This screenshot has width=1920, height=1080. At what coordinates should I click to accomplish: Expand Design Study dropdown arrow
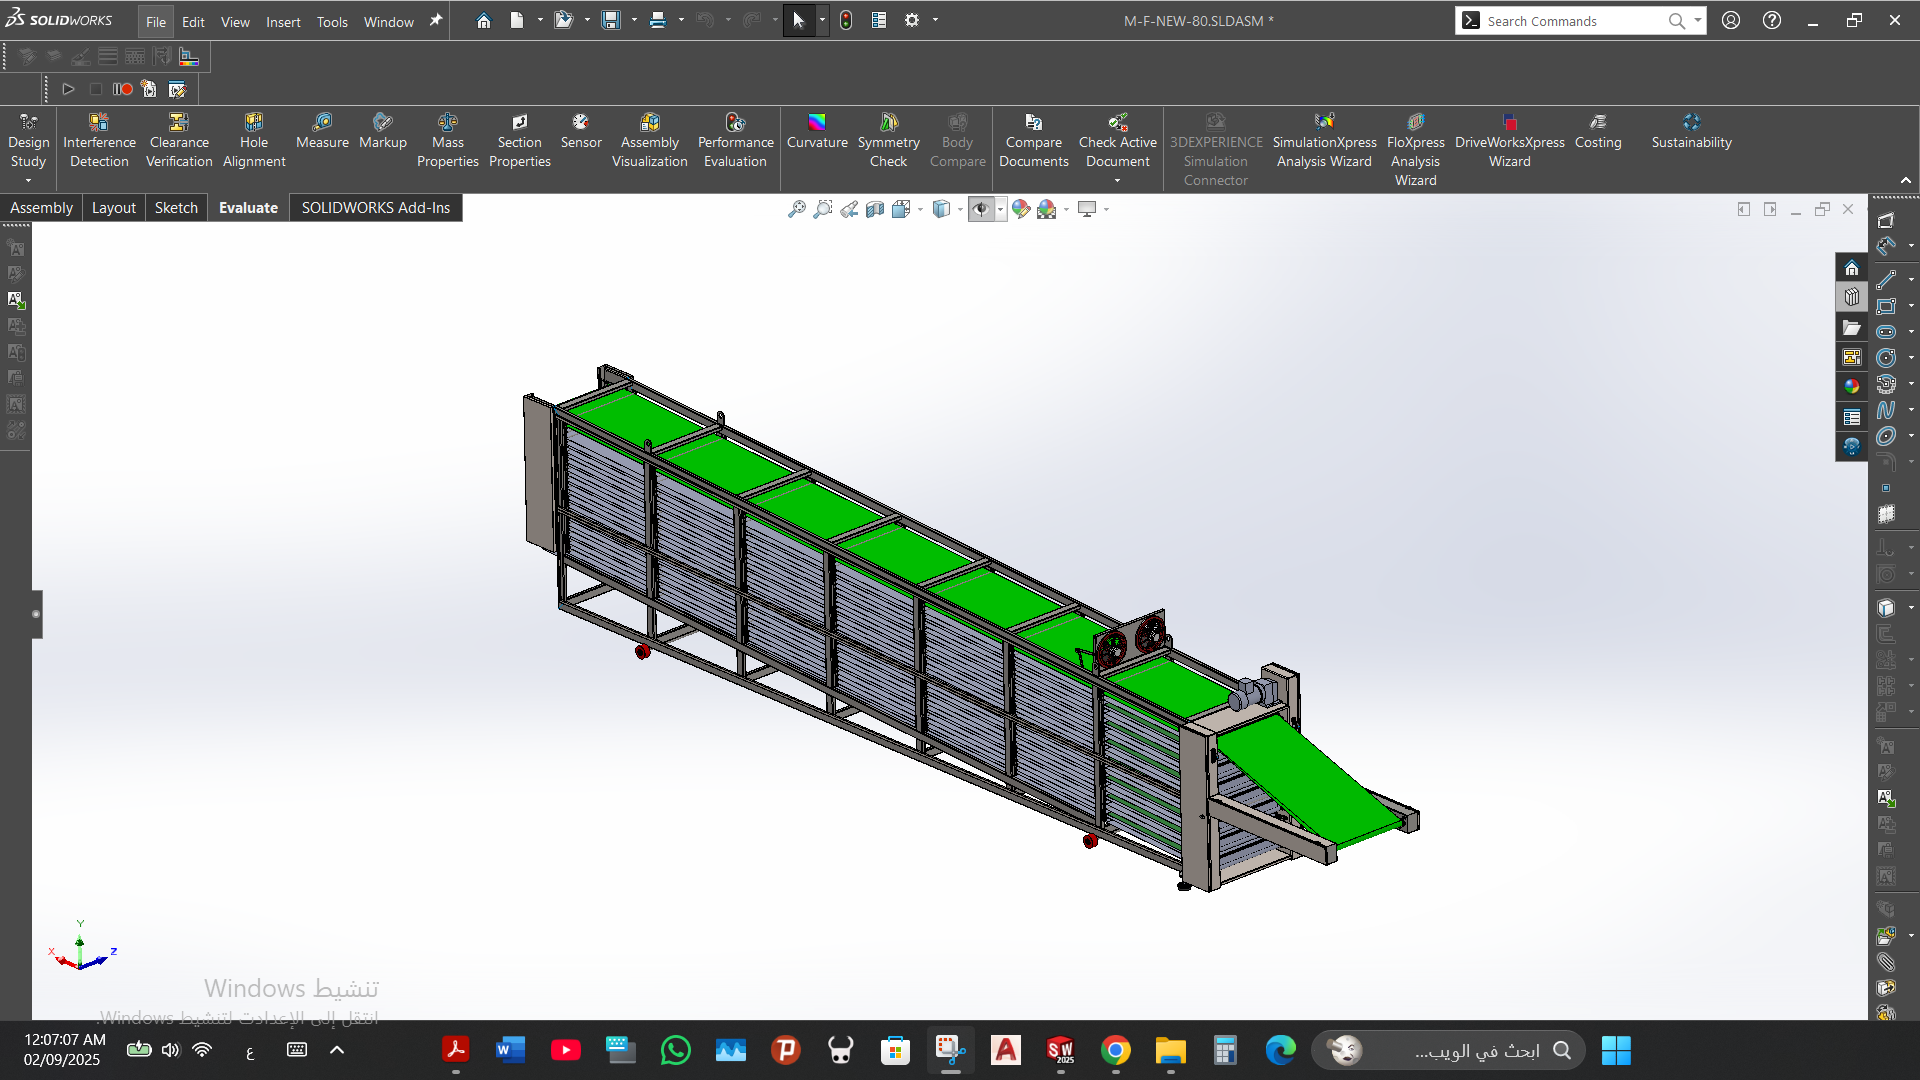point(28,181)
